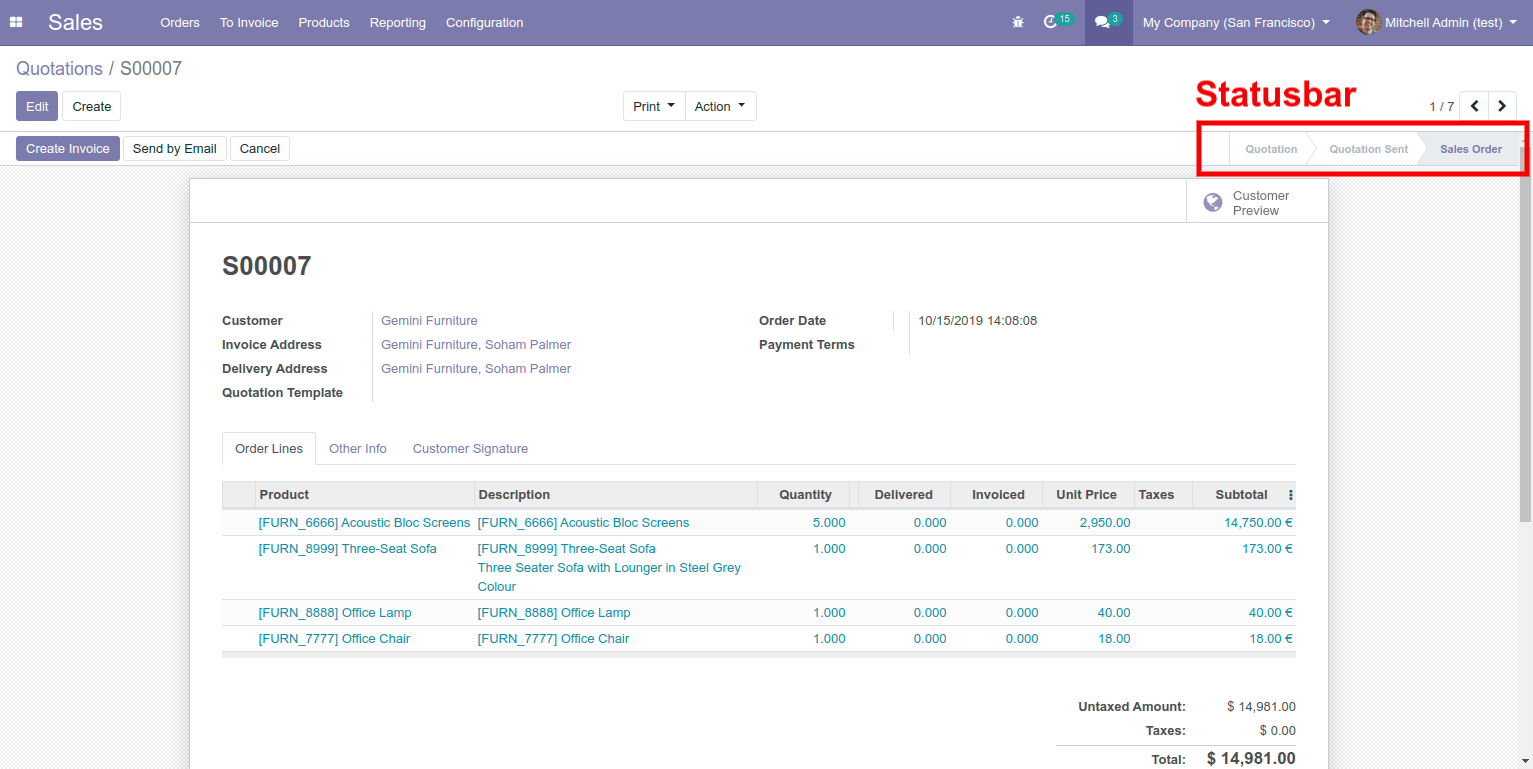
Task: Open Invoice Address Gemini Furniture, Soham Palmer link
Action: pos(476,345)
